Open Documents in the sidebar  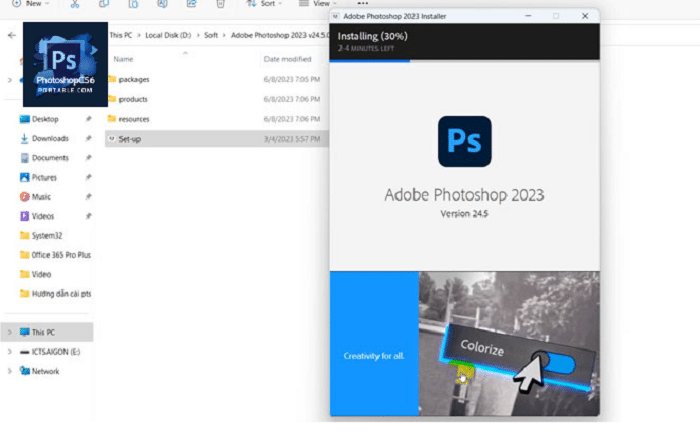click(50, 158)
